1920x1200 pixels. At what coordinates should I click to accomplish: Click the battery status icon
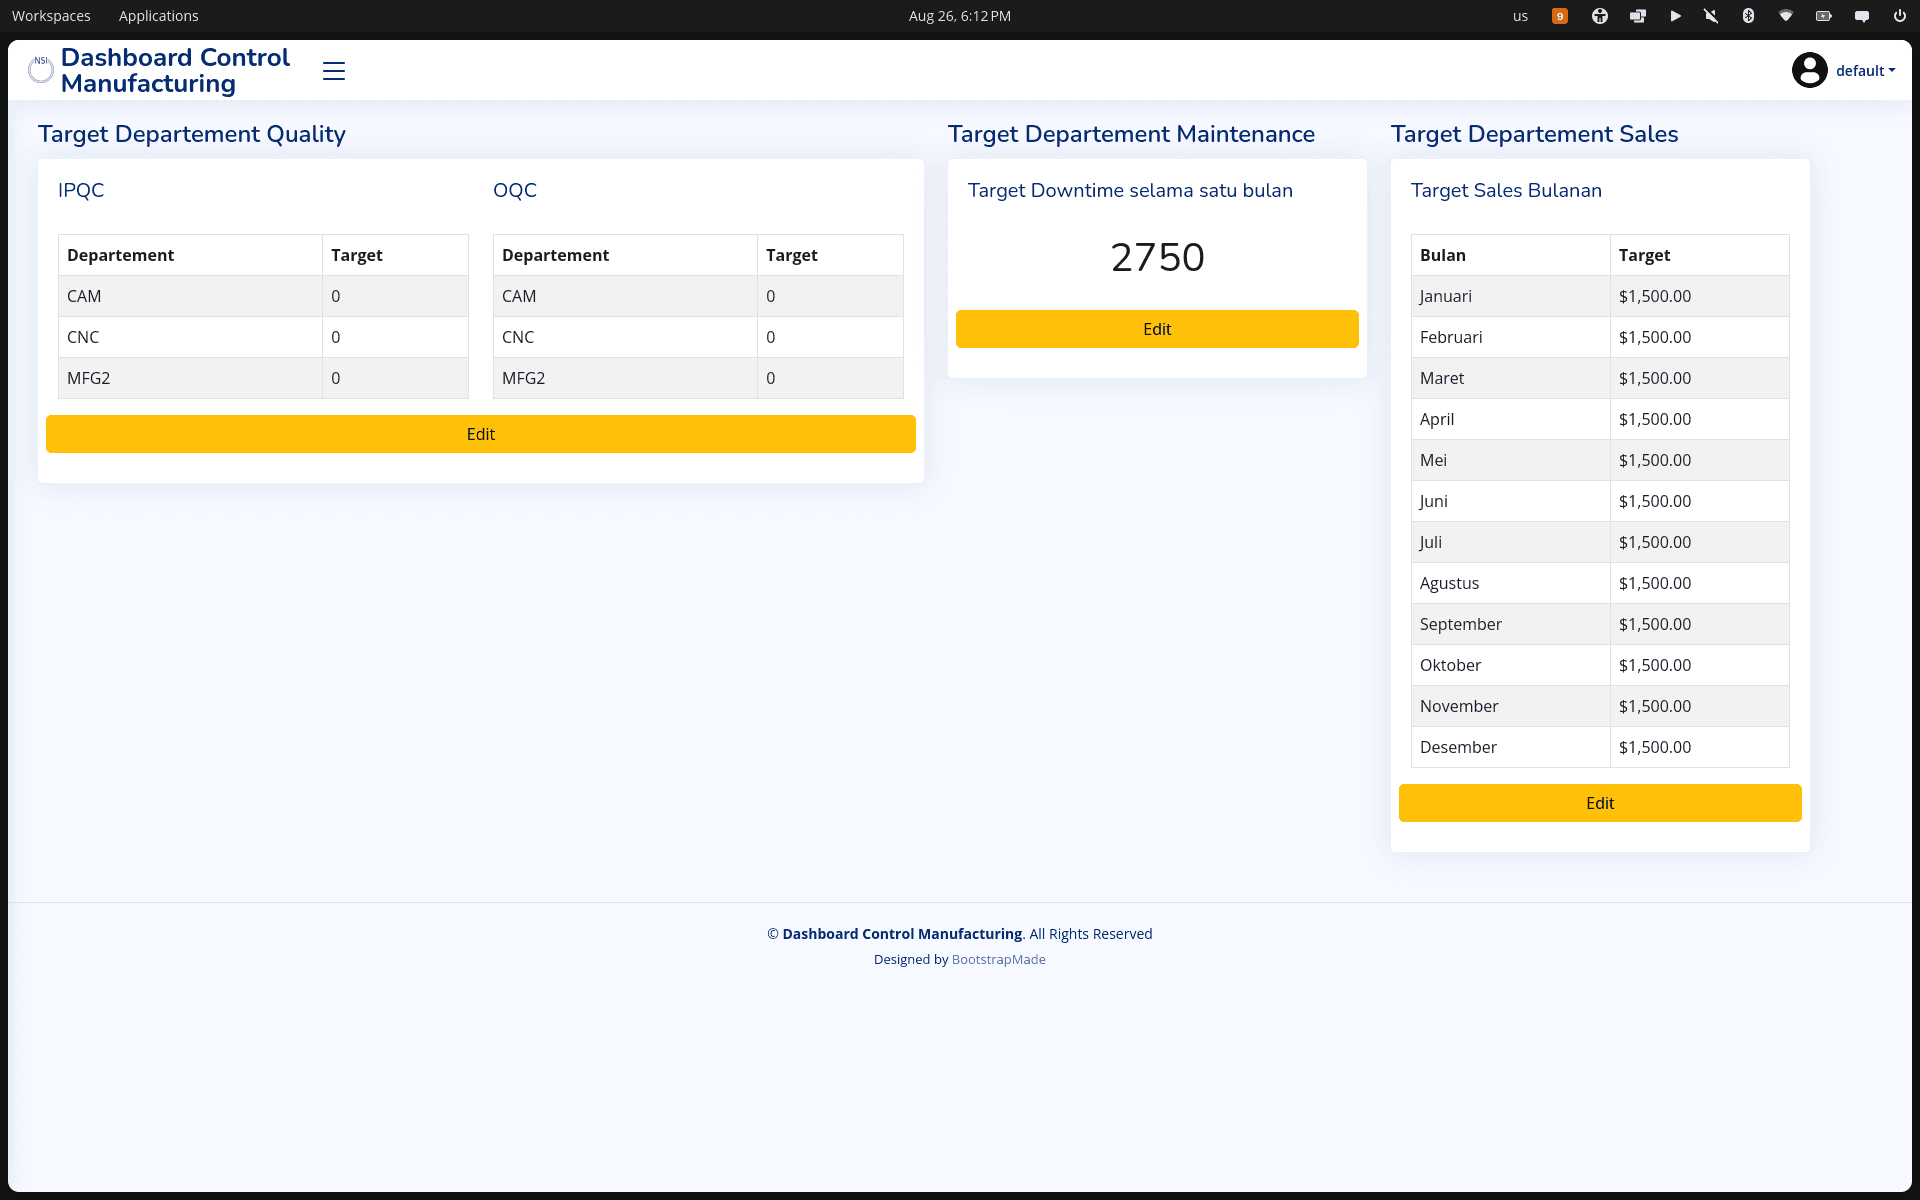[x=1824, y=16]
